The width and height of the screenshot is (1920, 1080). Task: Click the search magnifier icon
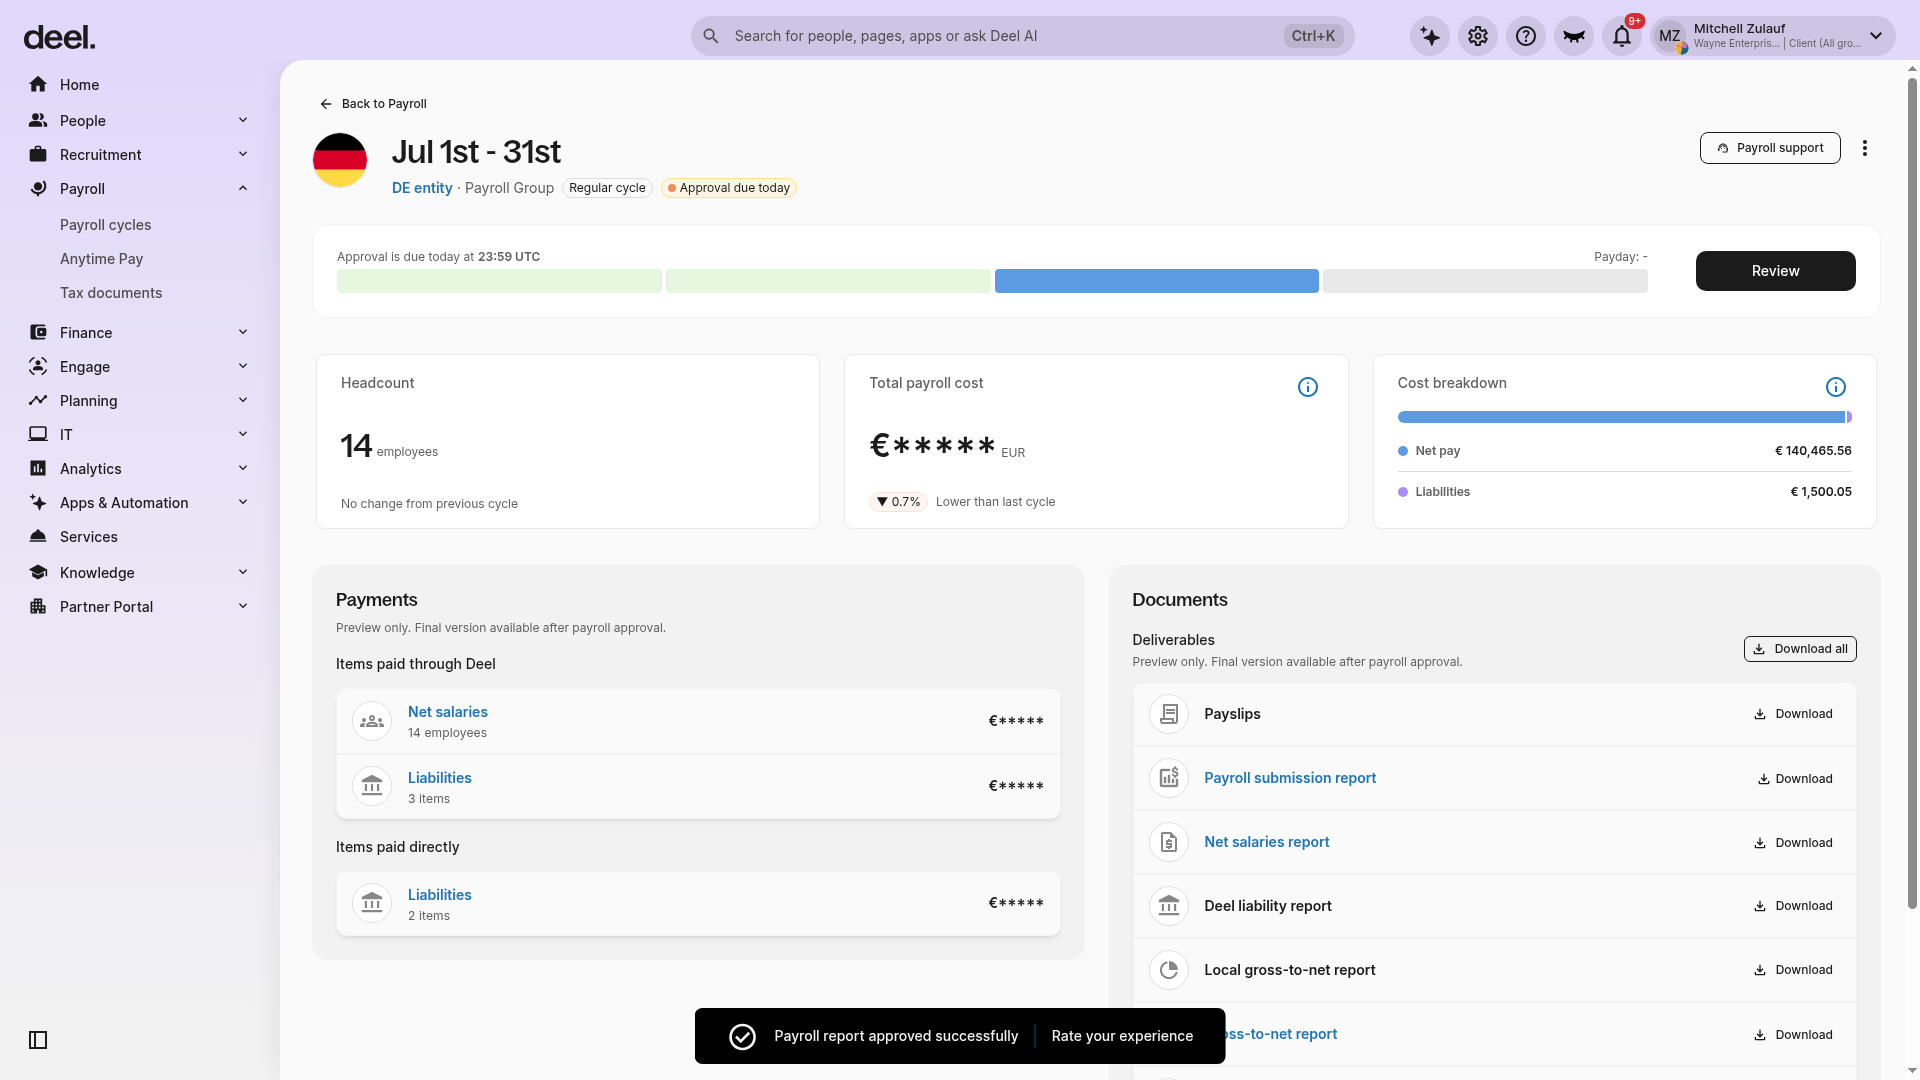(711, 36)
